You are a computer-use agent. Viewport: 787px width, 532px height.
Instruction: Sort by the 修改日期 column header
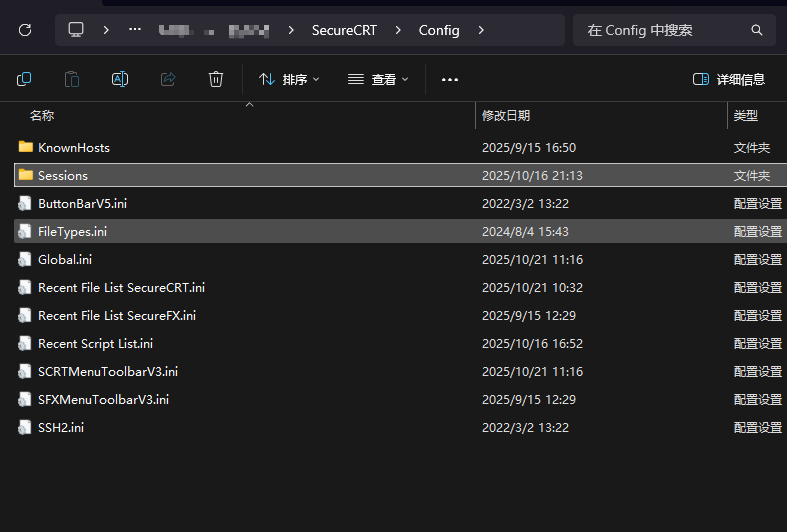506,115
